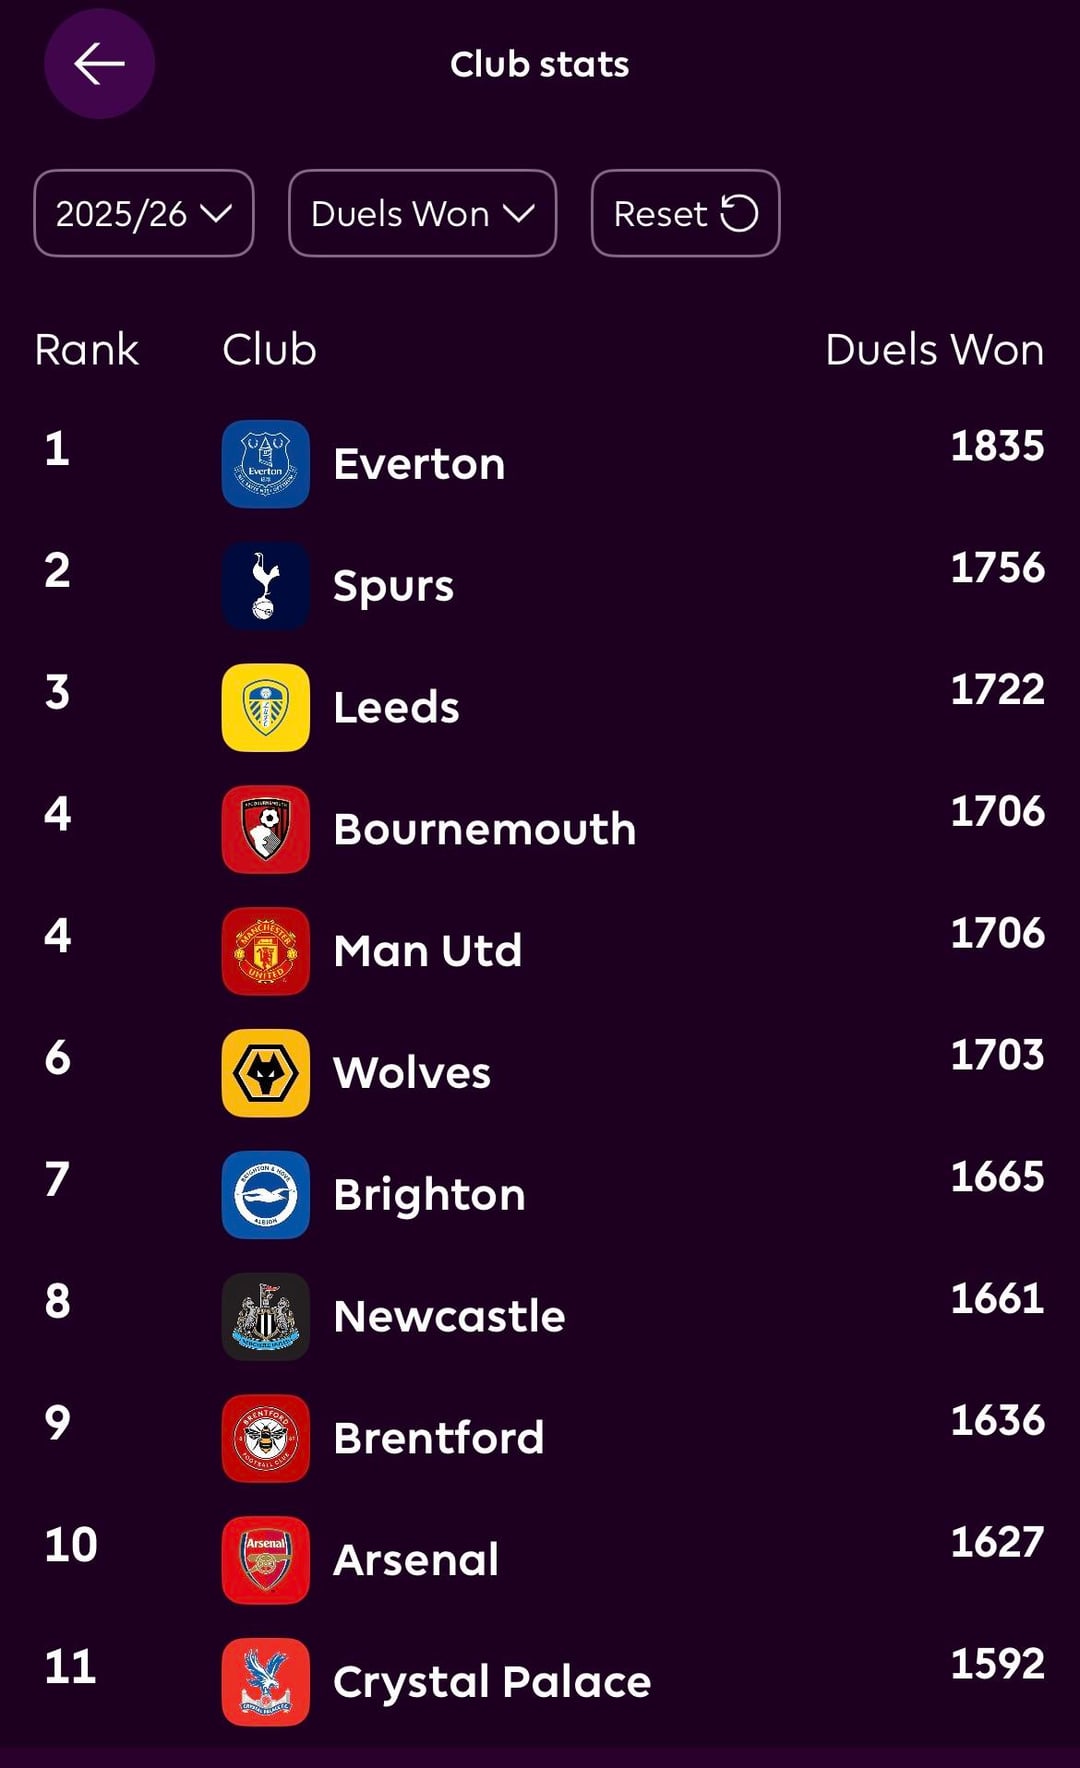Tap the back arrow button

point(99,64)
